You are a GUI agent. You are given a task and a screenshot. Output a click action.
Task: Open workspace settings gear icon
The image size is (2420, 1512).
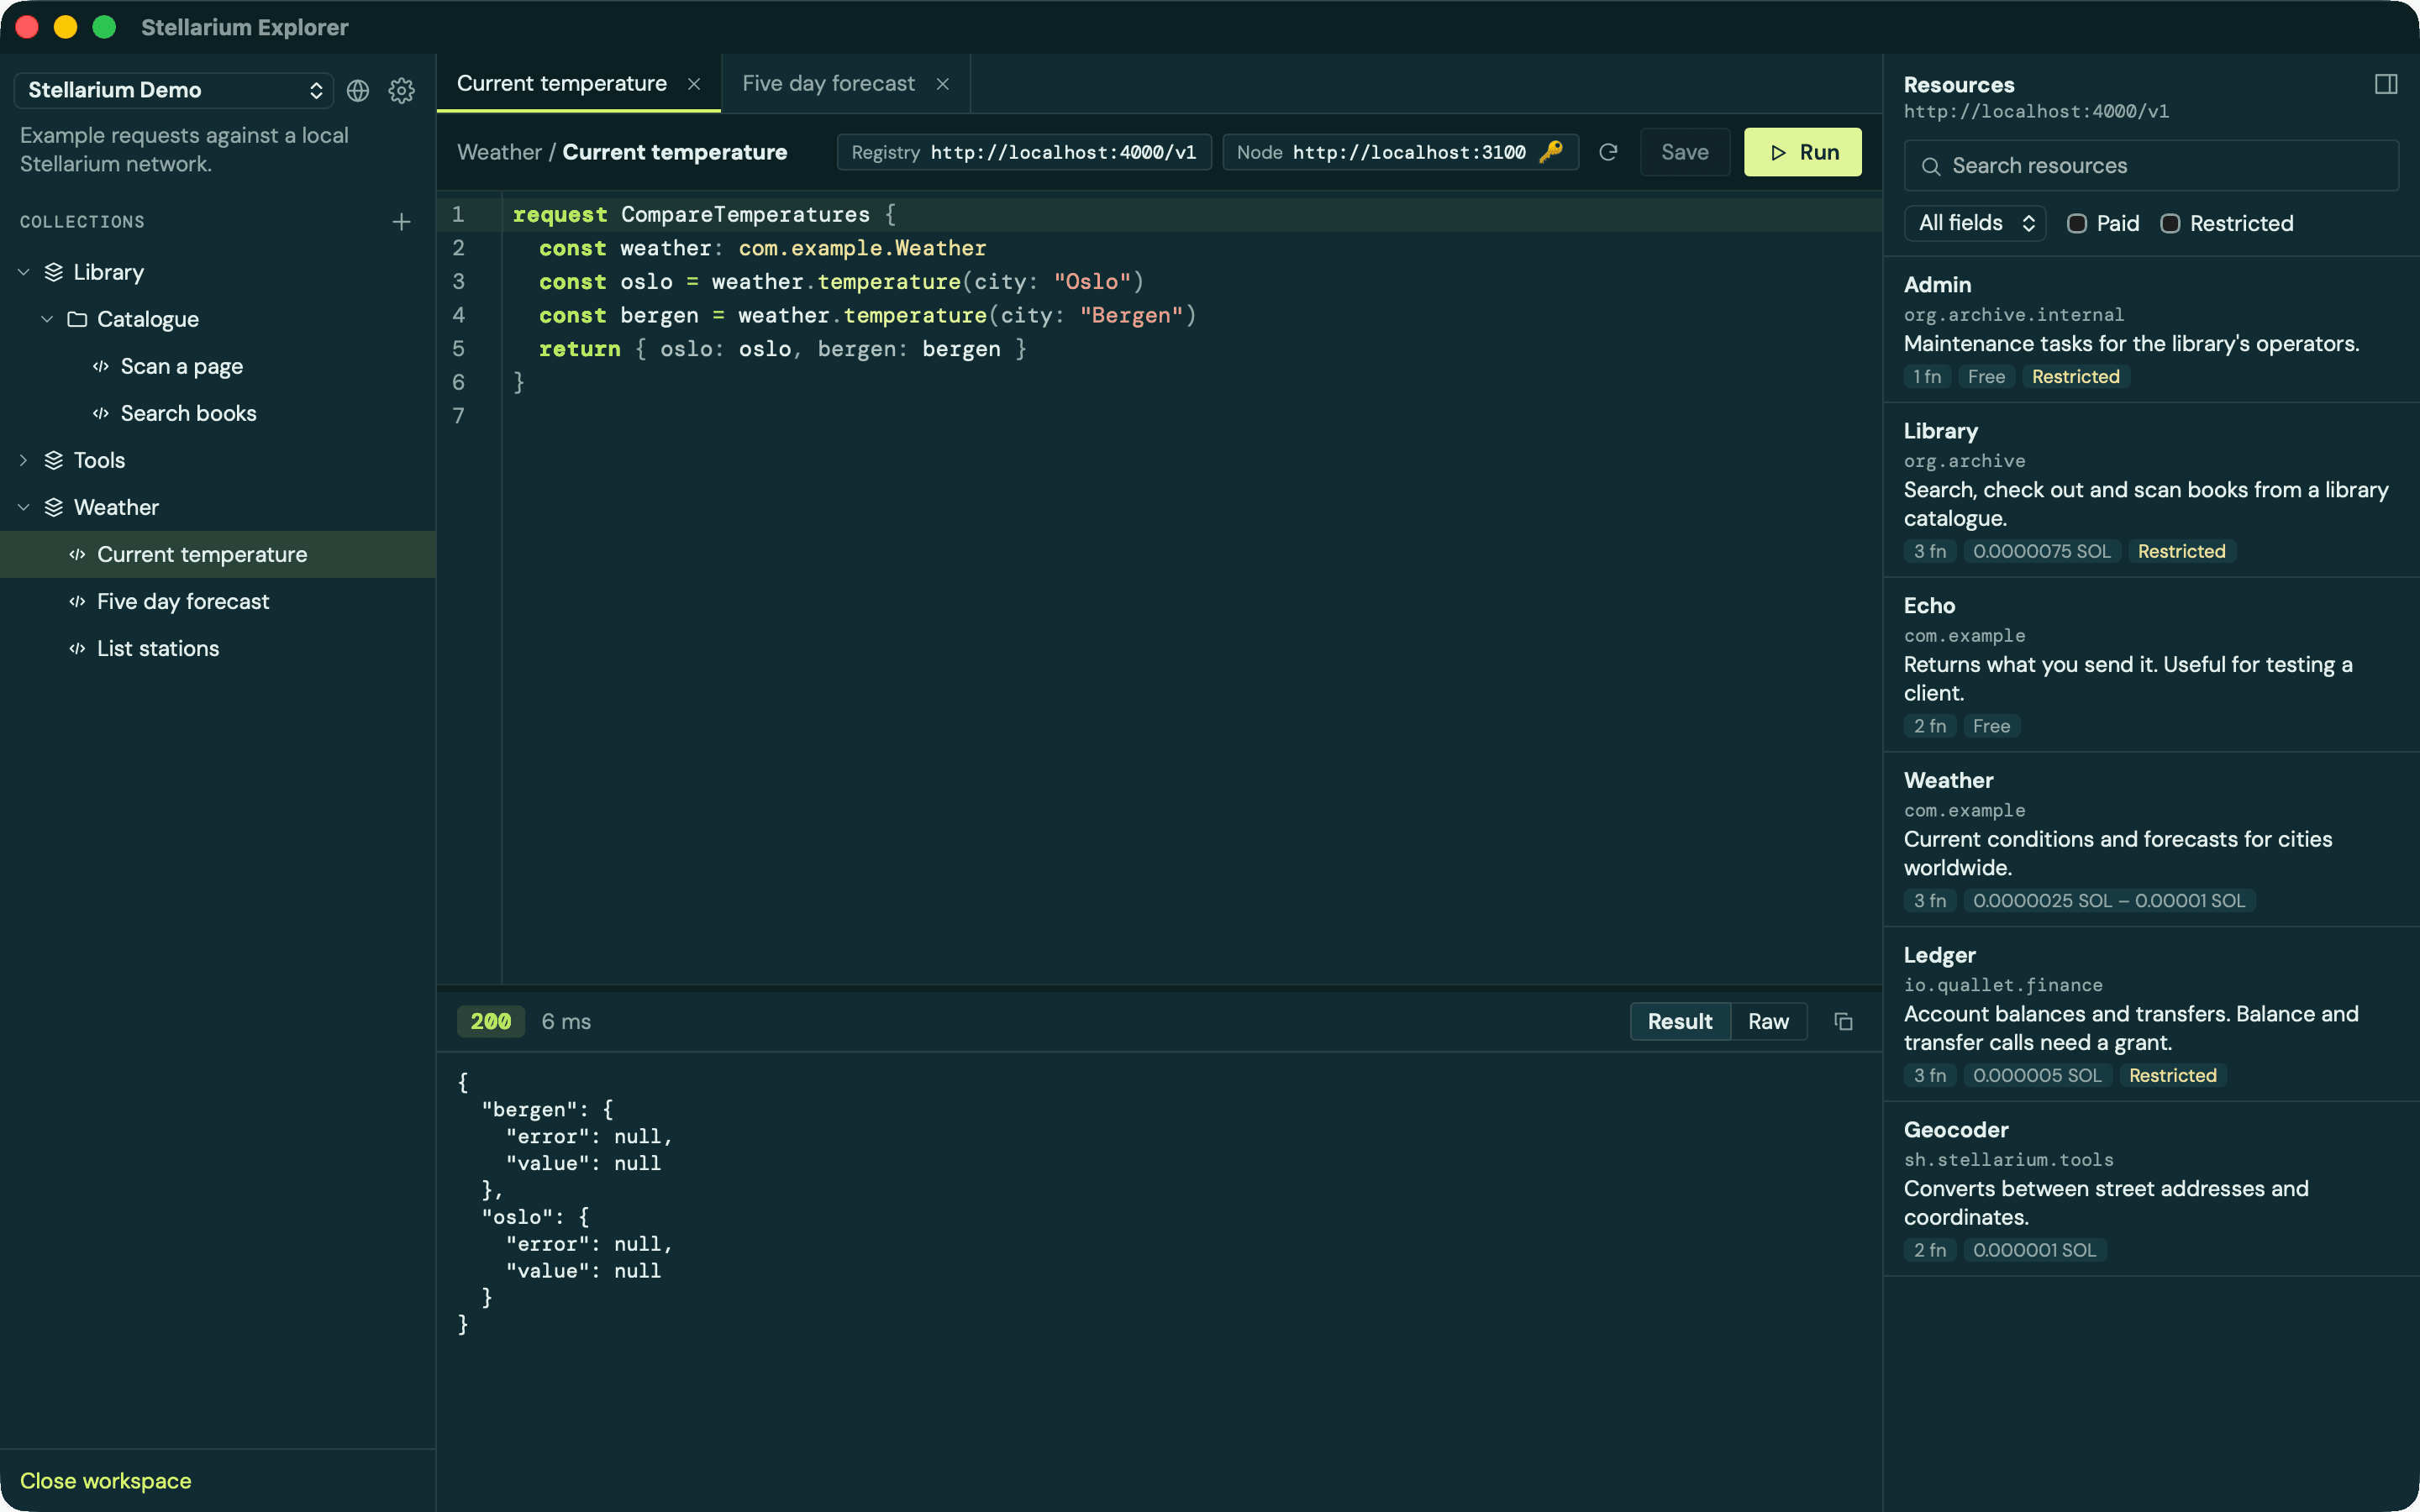point(401,90)
